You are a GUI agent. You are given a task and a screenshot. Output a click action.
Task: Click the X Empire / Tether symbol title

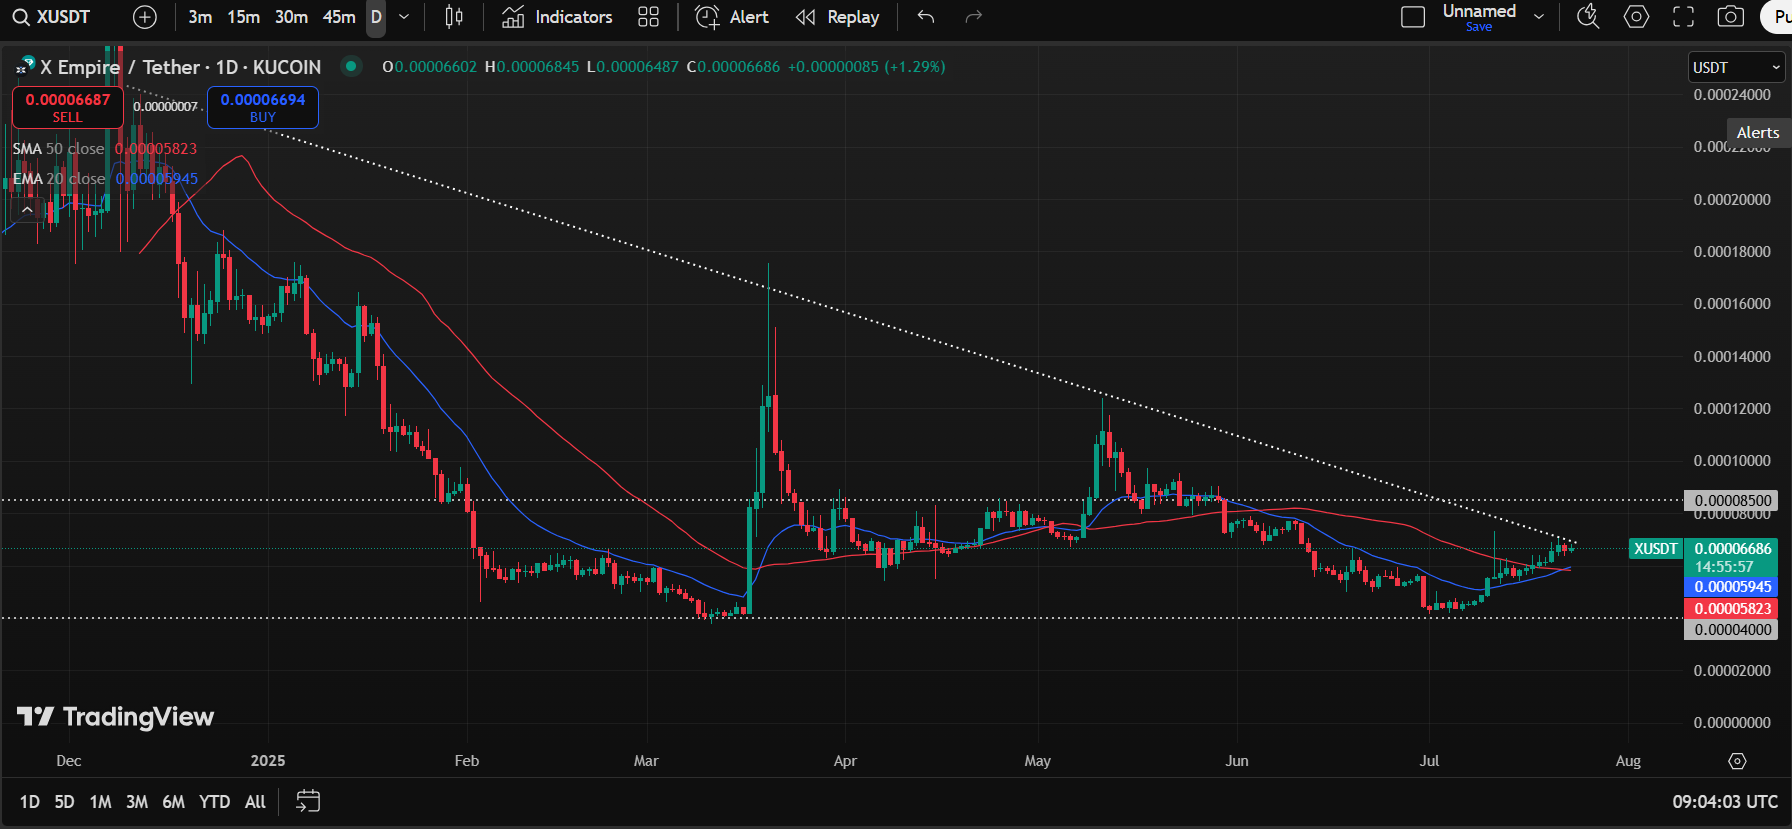181,67
